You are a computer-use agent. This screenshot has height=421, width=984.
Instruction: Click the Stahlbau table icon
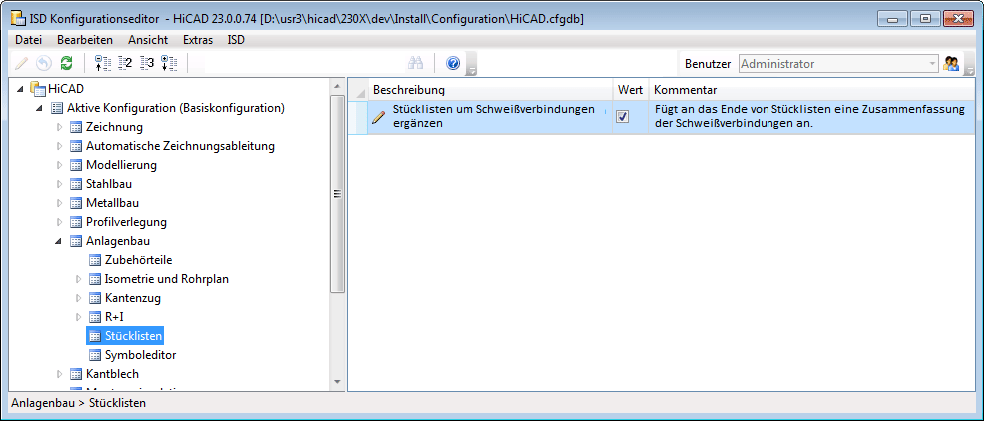pos(76,184)
